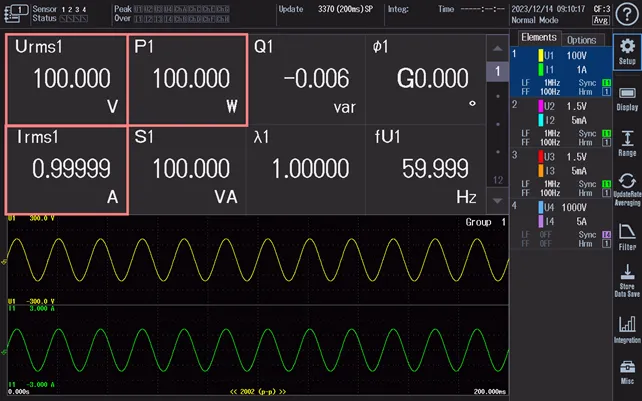The width and height of the screenshot is (642, 401).
Task: Click the green I1 color swatch
Action: [x=540, y=70]
